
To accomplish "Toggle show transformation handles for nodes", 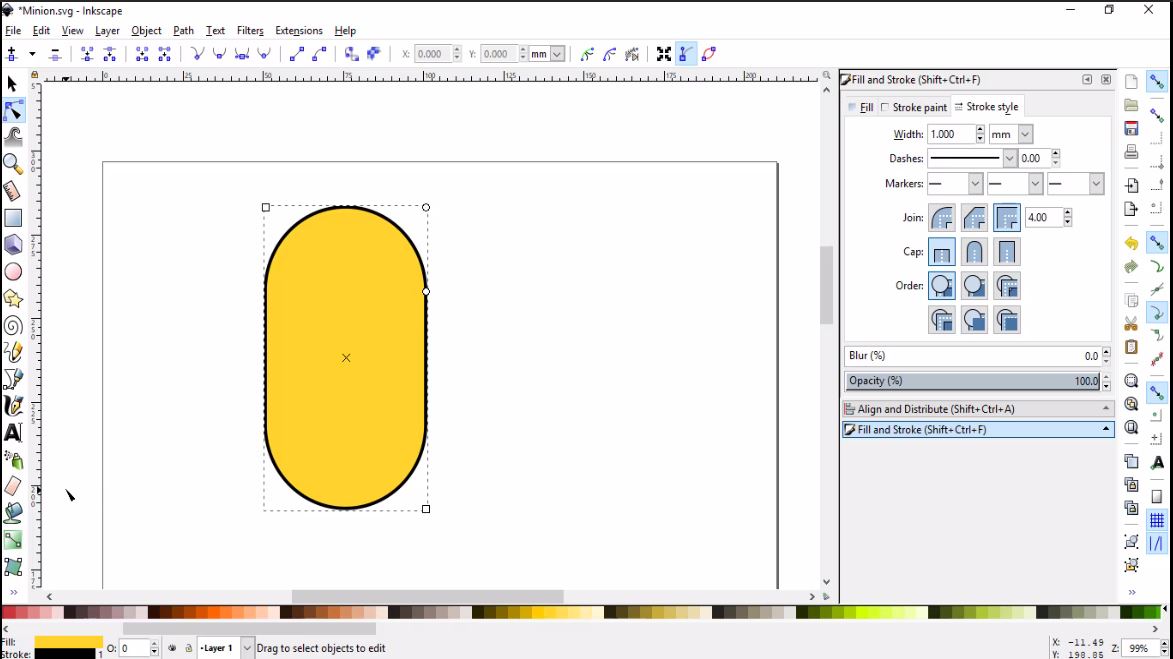I will point(664,54).
